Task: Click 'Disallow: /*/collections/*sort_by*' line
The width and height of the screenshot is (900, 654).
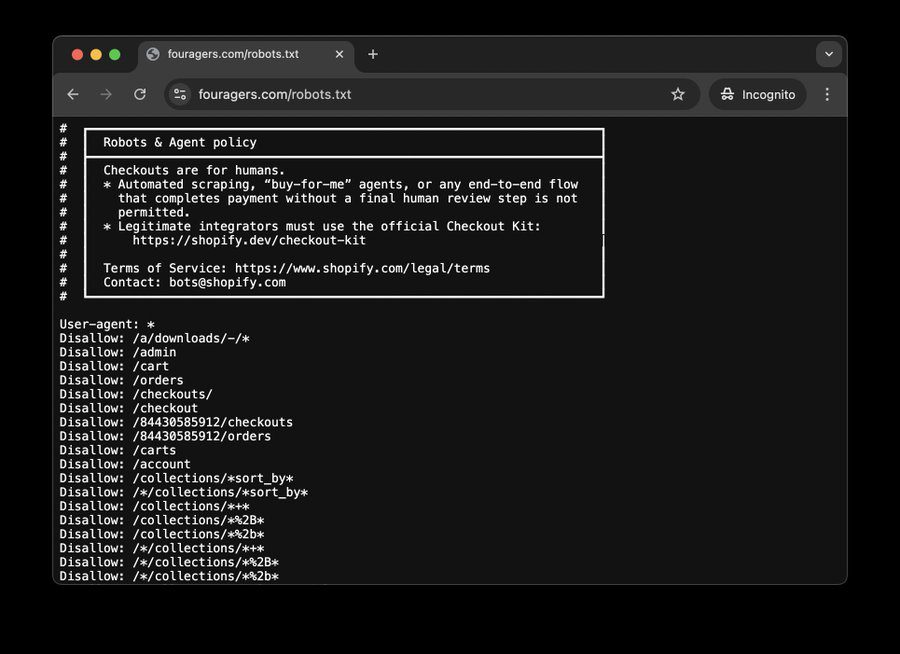Action: [x=184, y=492]
